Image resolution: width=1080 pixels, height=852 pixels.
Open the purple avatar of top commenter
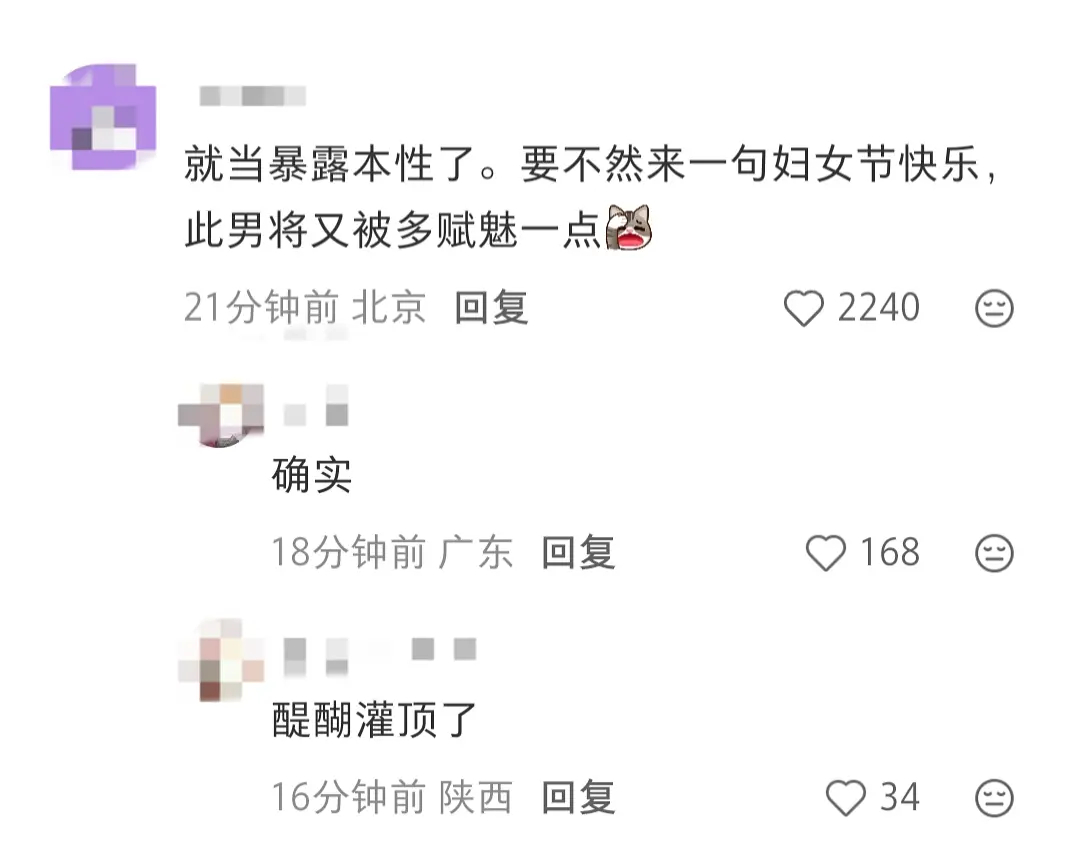(x=103, y=117)
